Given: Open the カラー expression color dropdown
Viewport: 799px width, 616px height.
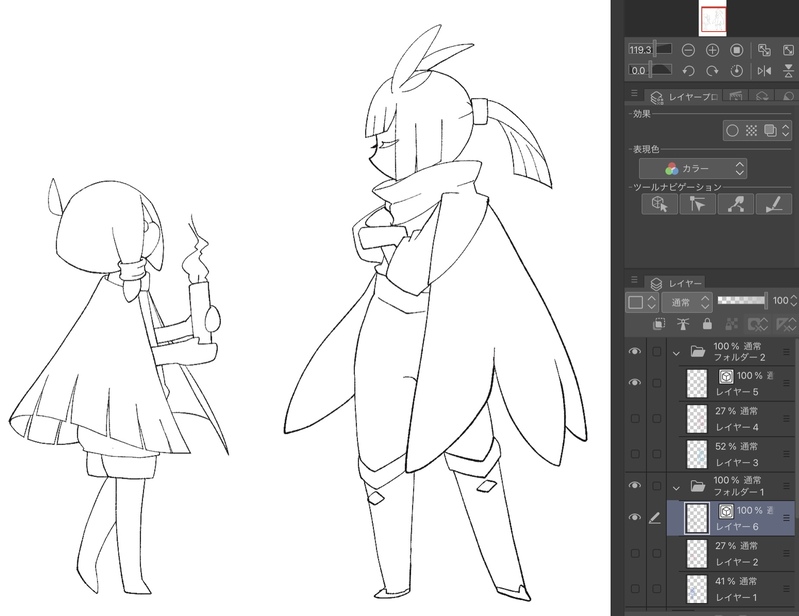Looking at the screenshot, I should (x=693, y=168).
